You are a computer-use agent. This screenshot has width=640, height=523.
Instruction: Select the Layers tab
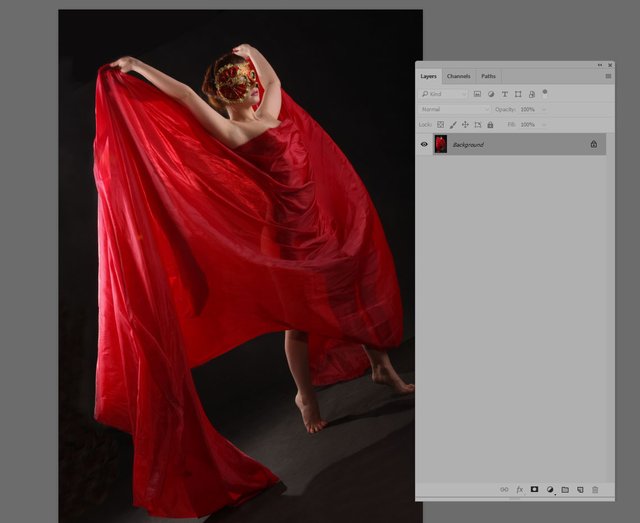(429, 76)
